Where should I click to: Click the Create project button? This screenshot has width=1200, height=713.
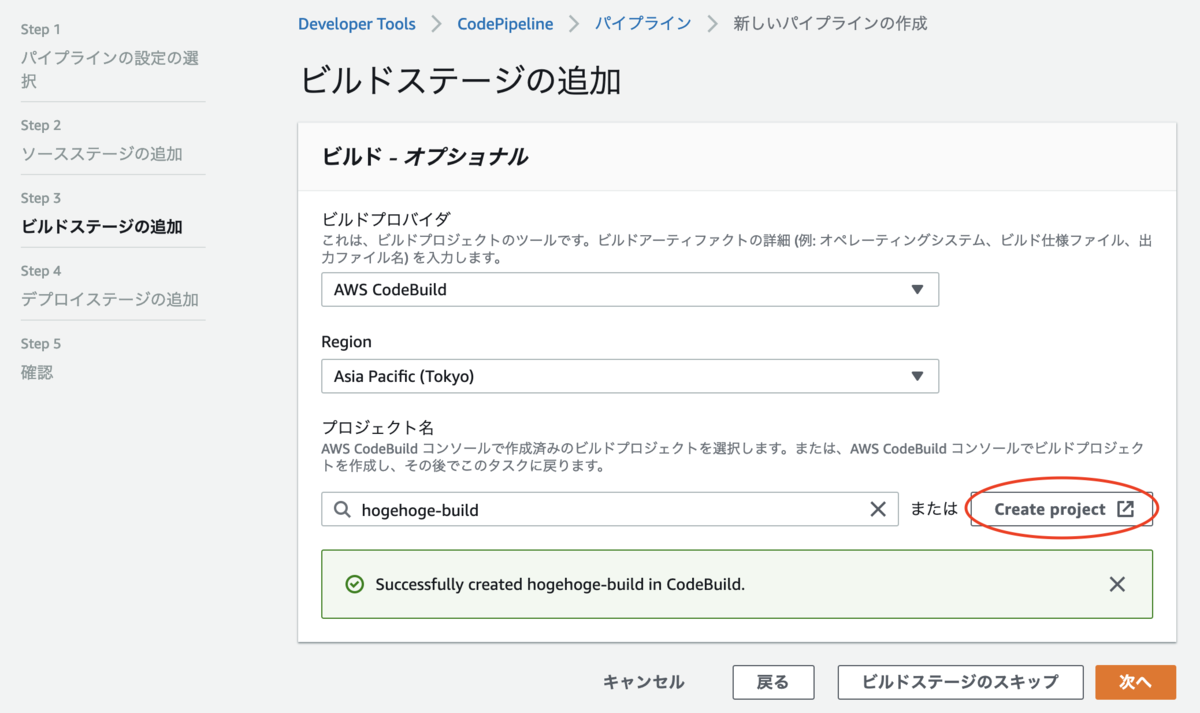[1061, 509]
